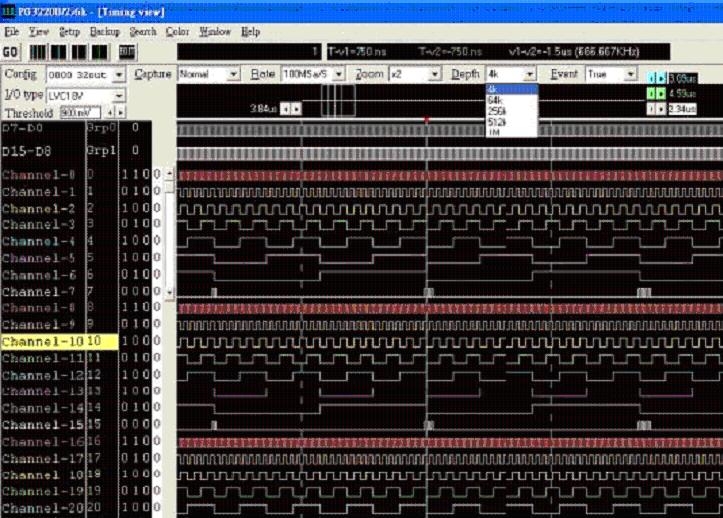
Task: Click the last toolbar icon right of the green-striped one
Action: click(x=127, y=52)
